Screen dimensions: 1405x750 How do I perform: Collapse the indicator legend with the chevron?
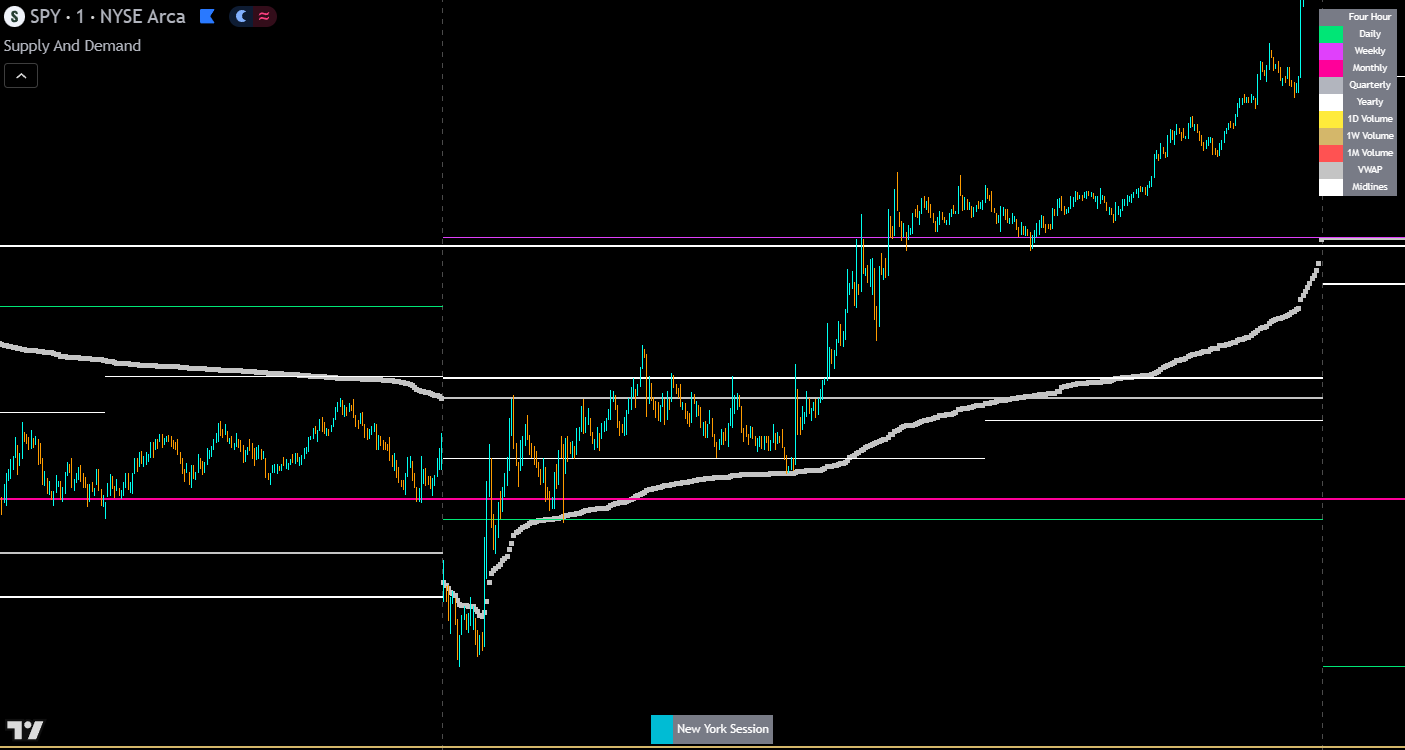pos(21,75)
